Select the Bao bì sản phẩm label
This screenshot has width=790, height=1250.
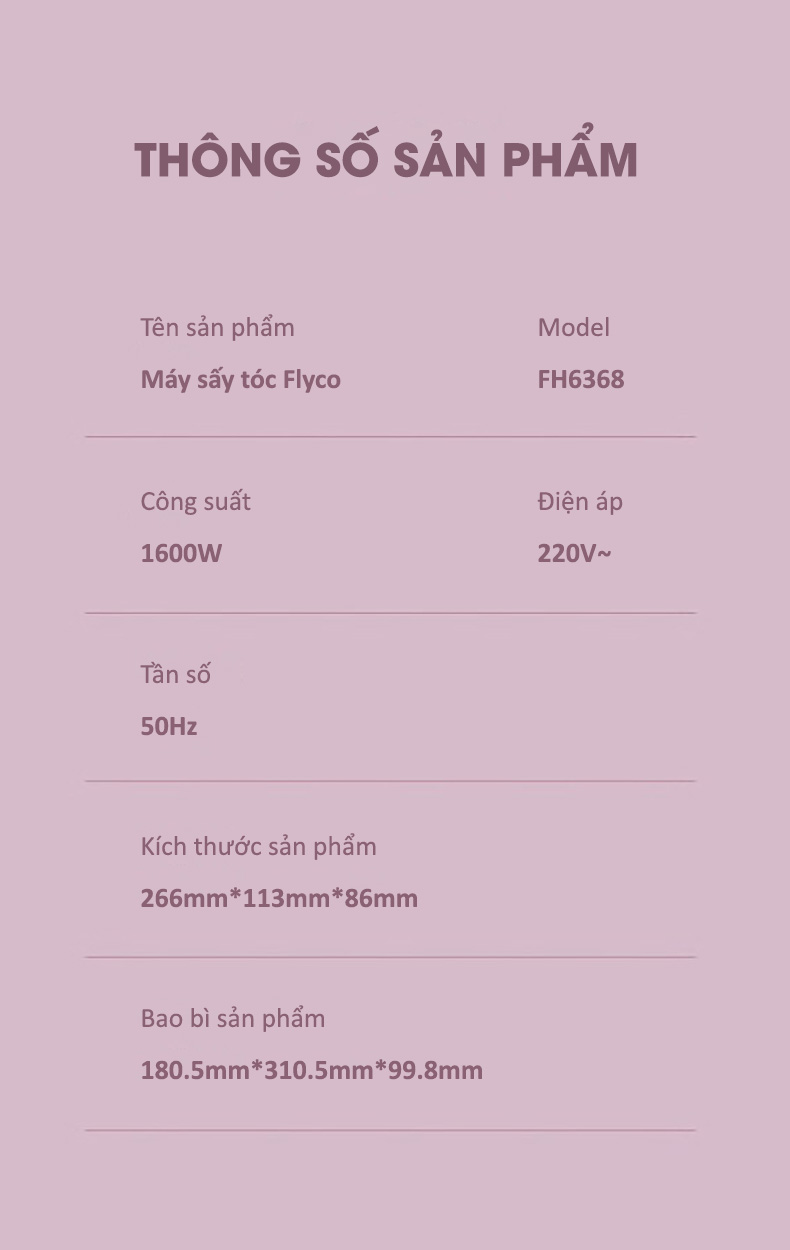point(232,1019)
